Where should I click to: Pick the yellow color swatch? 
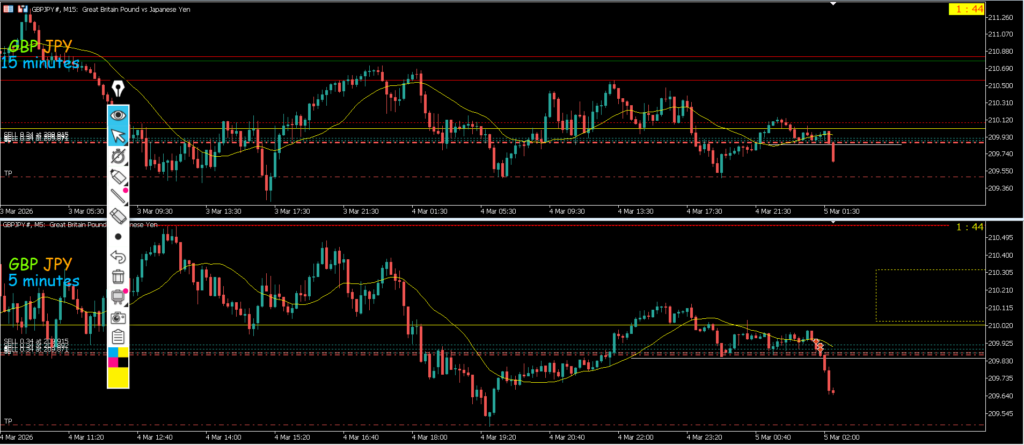point(118,377)
